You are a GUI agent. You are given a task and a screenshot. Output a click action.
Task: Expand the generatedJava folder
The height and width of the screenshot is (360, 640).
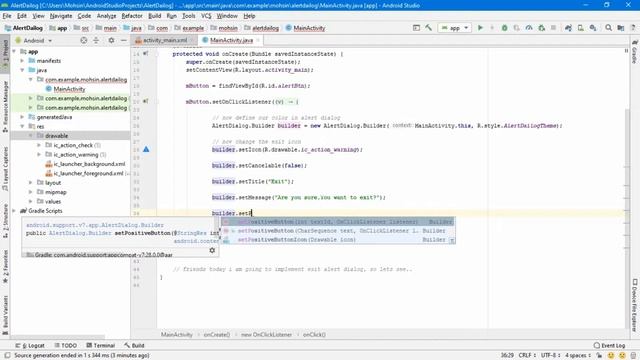click(x=22, y=117)
